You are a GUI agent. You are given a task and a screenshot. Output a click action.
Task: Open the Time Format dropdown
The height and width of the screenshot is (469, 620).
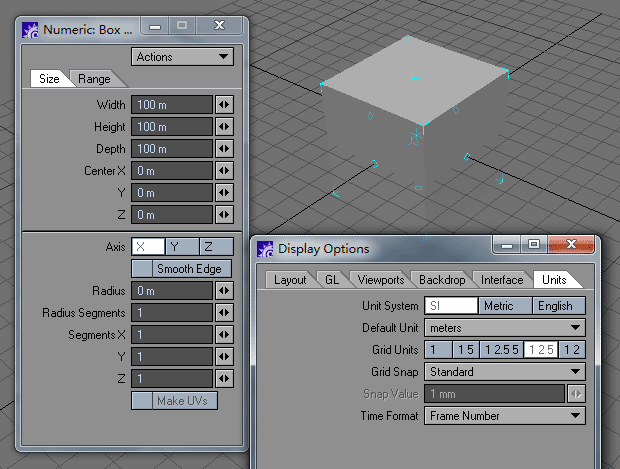click(x=505, y=416)
